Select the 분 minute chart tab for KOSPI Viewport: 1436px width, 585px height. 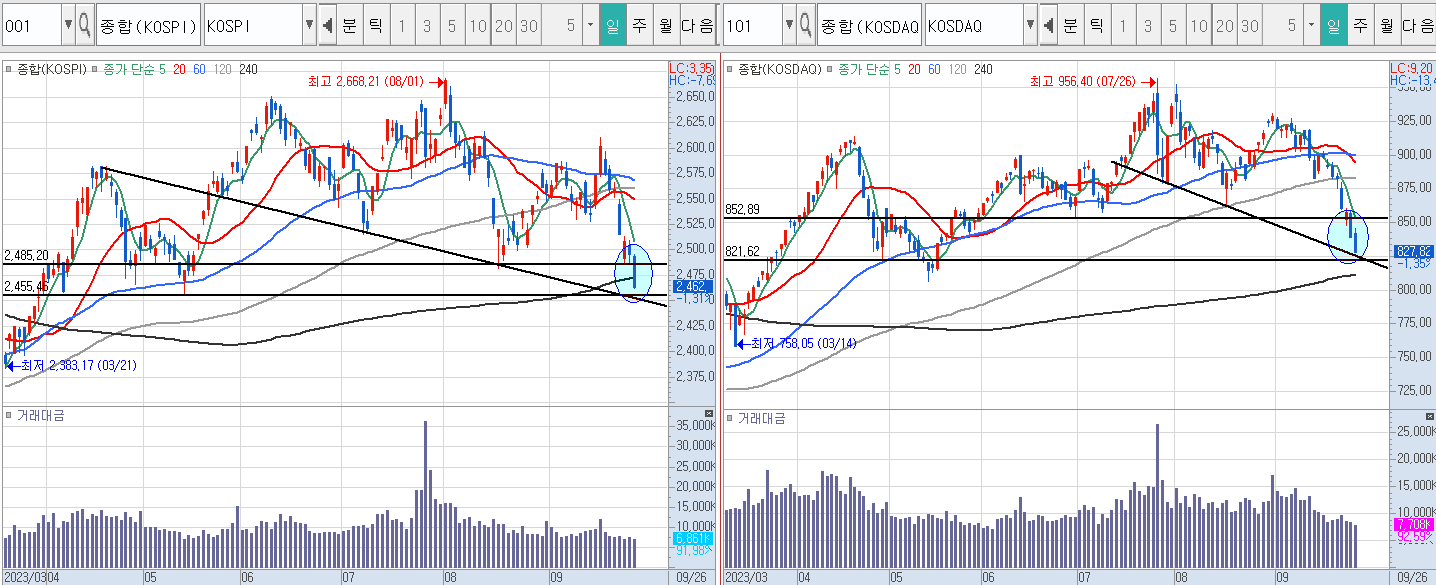(x=349, y=26)
